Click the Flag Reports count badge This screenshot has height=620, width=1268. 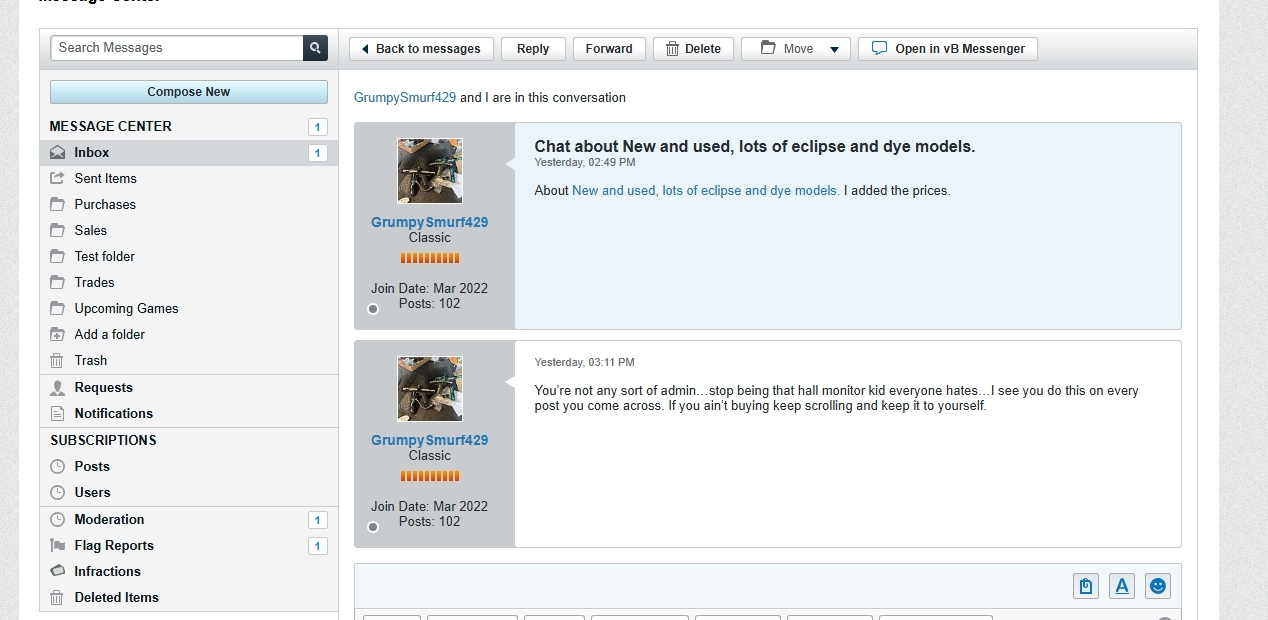coord(318,546)
